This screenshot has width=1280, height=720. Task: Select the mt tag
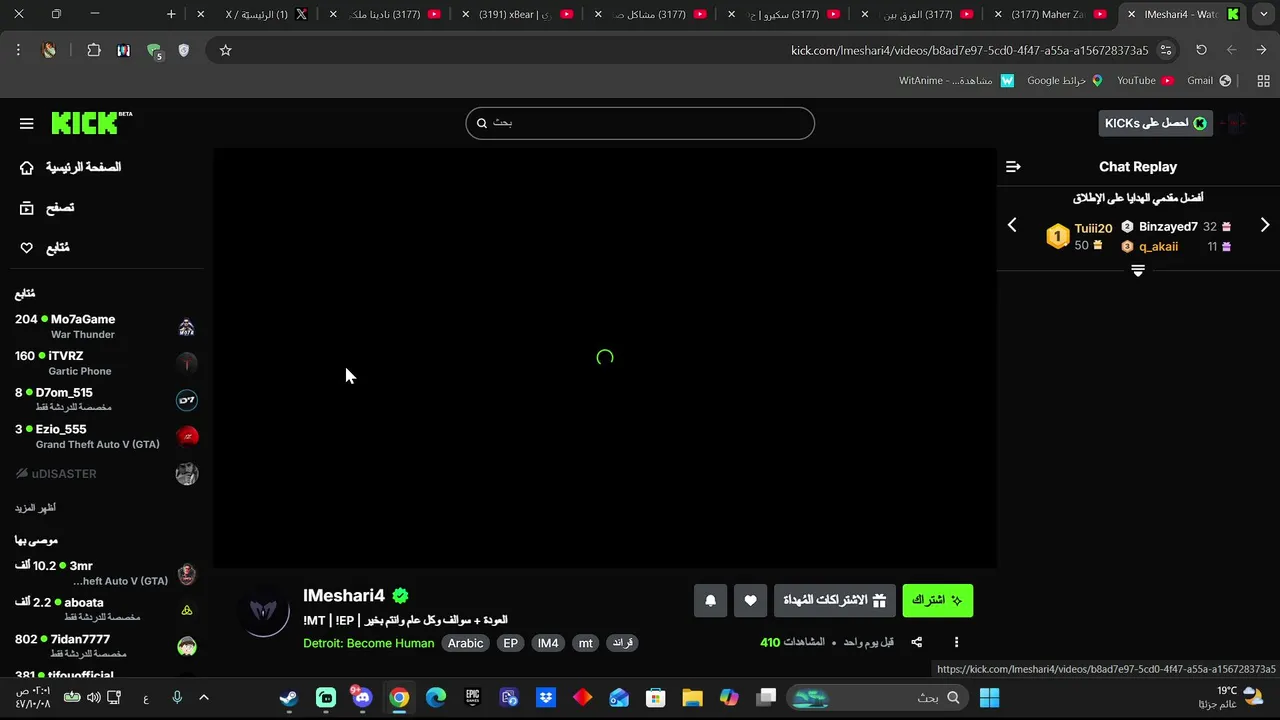tap(586, 643)
